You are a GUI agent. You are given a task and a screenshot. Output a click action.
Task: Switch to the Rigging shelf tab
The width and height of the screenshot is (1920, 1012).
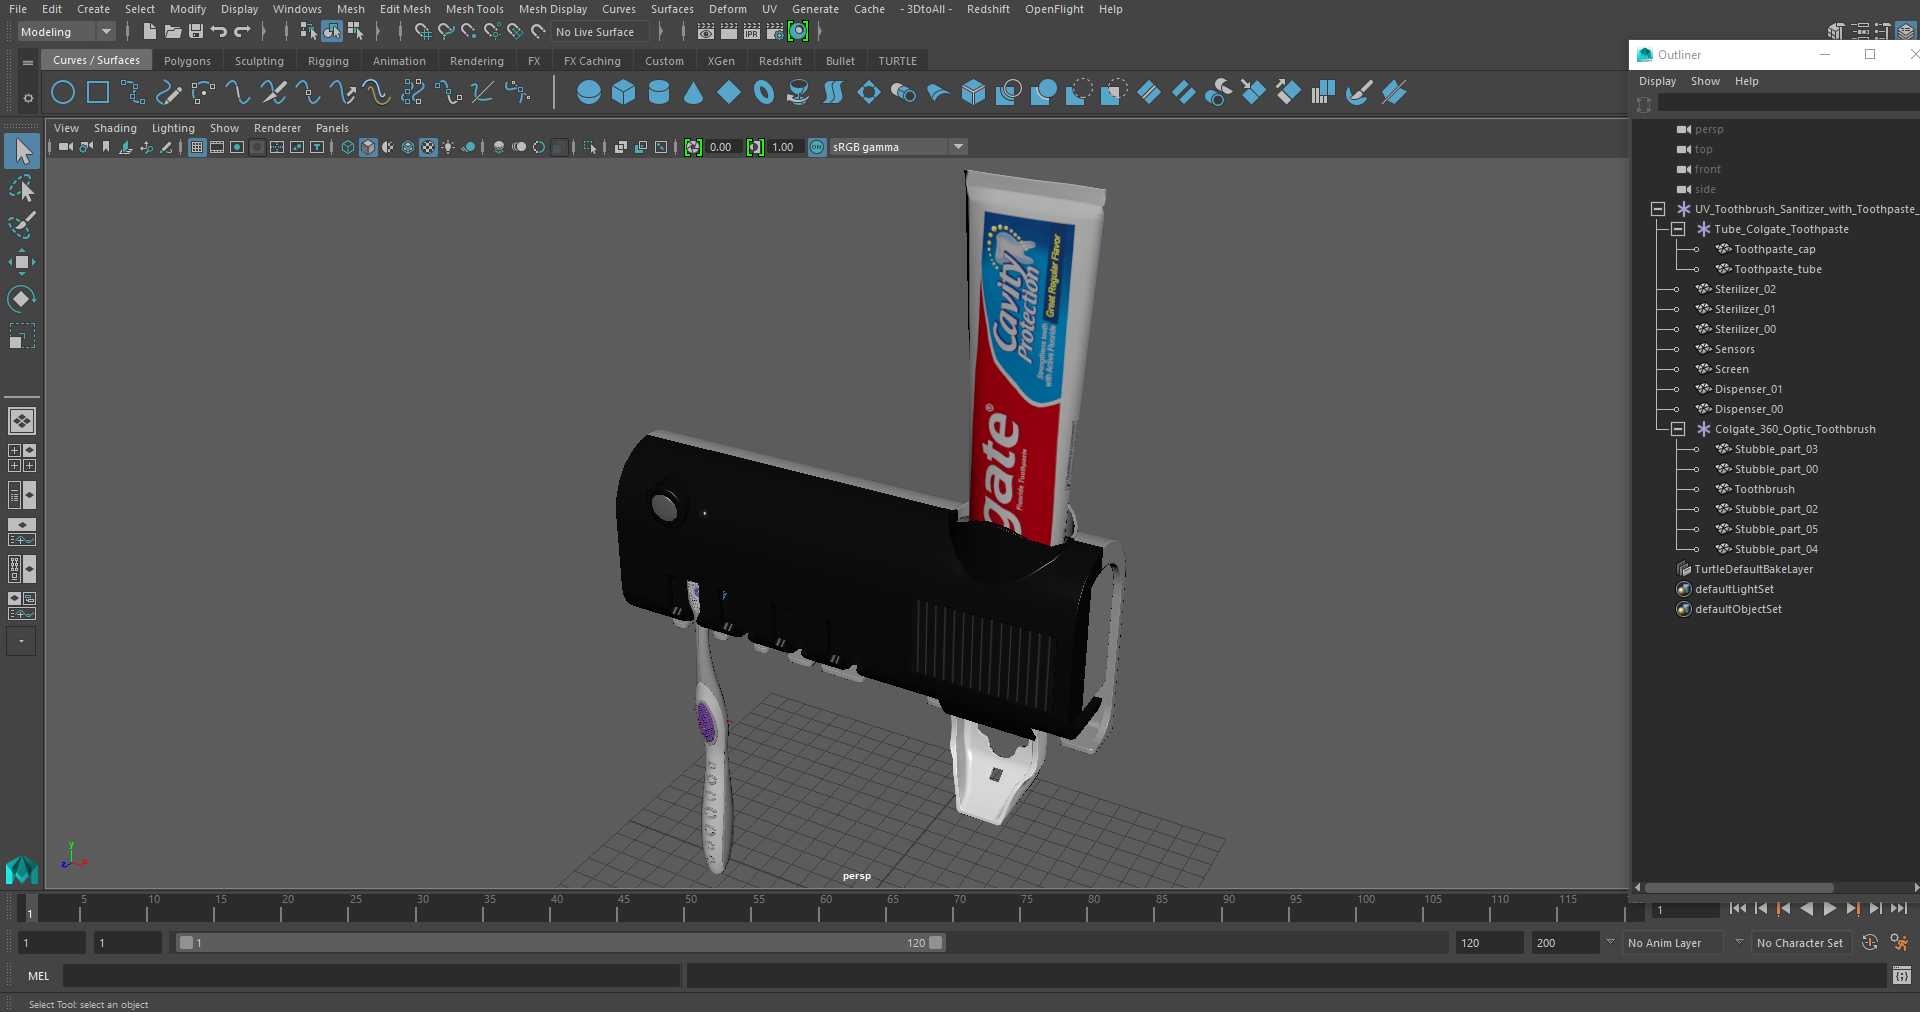click(328, 61)
